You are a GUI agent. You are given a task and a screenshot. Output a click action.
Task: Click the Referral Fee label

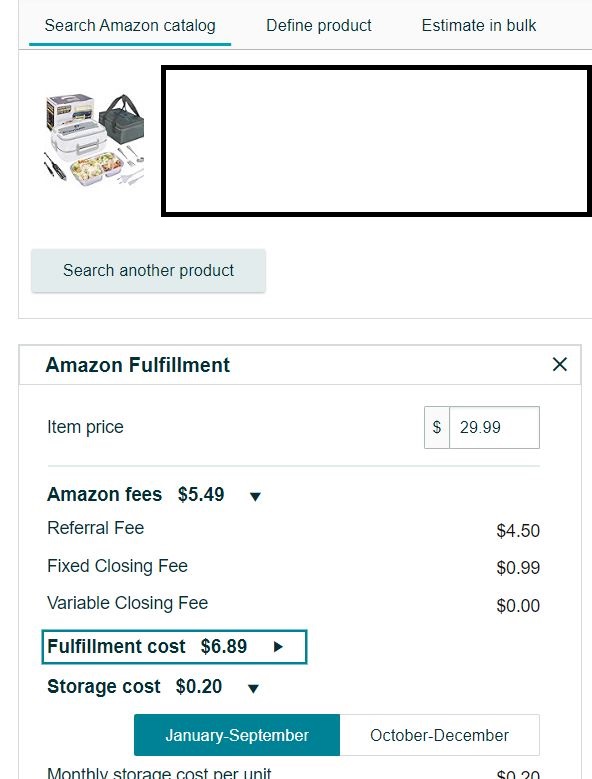tap(95, 528)
